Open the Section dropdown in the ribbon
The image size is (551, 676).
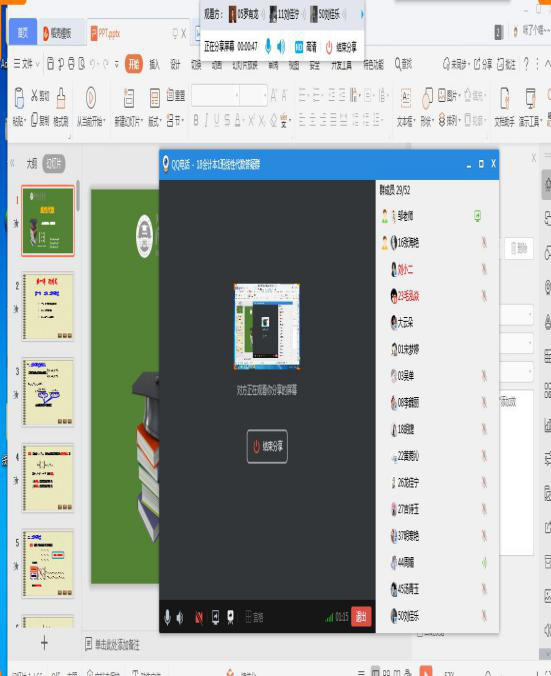click(x=175, y=121)
